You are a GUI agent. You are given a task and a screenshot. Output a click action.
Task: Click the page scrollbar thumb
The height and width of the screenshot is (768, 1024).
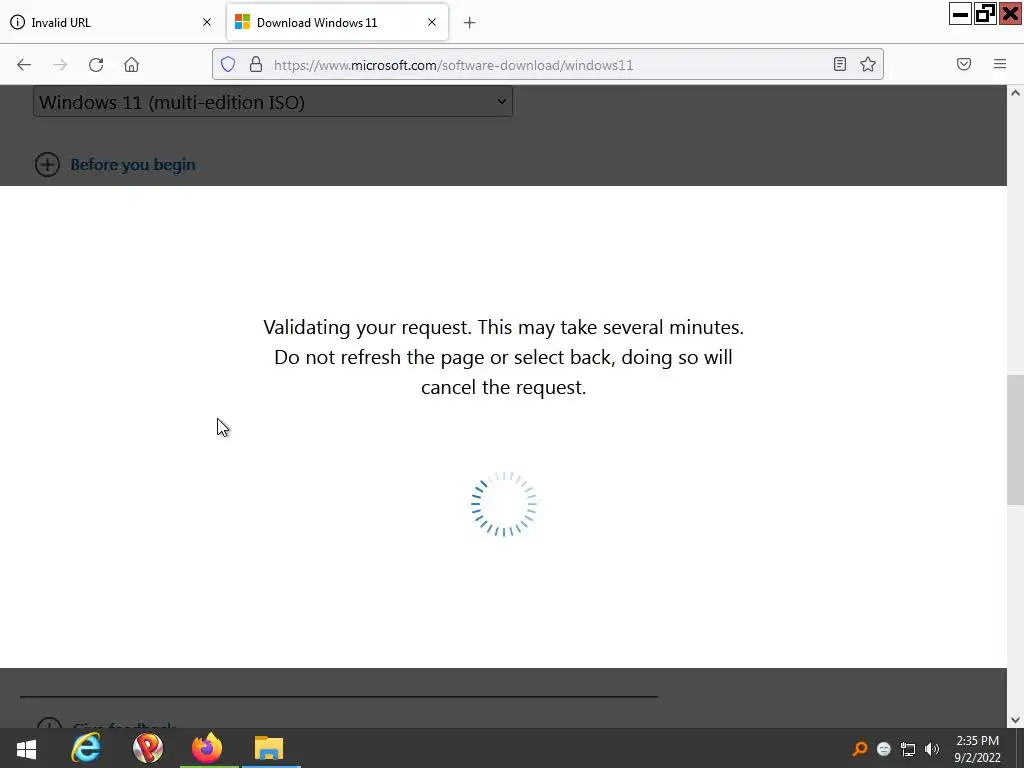click(x=1015, y=440)
